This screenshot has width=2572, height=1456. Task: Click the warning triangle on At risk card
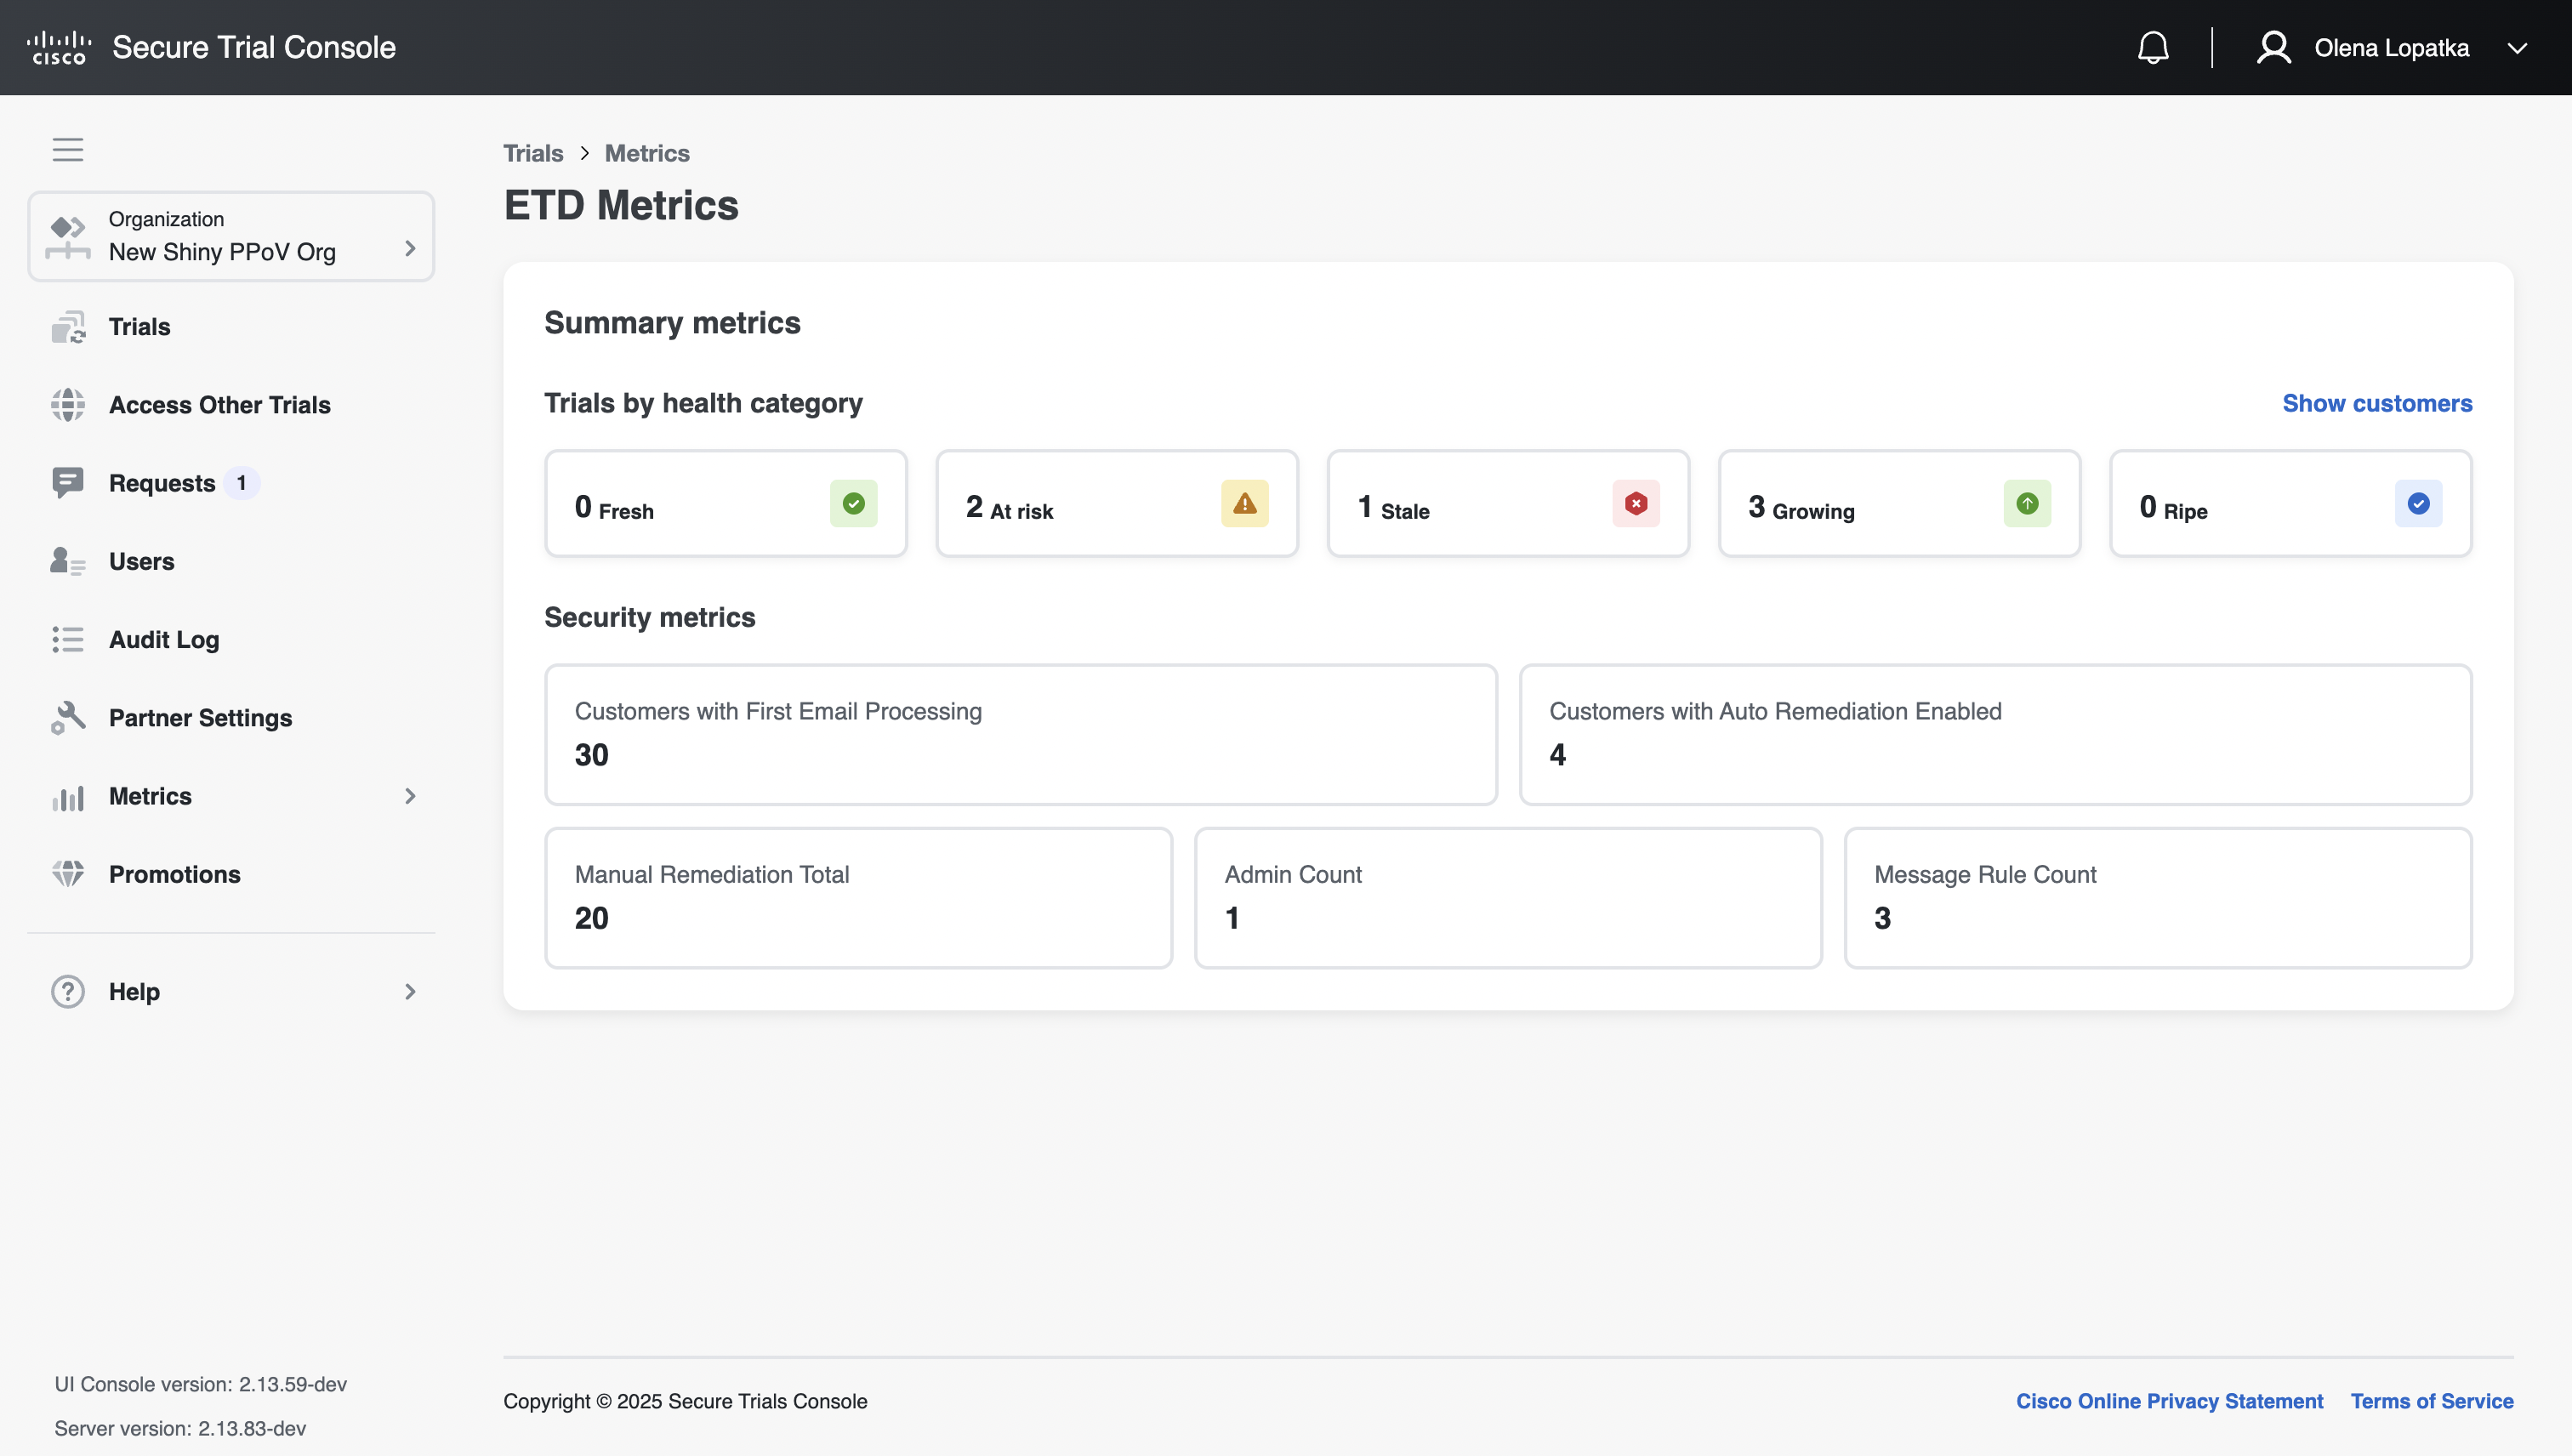click(x=1245, y=503)
